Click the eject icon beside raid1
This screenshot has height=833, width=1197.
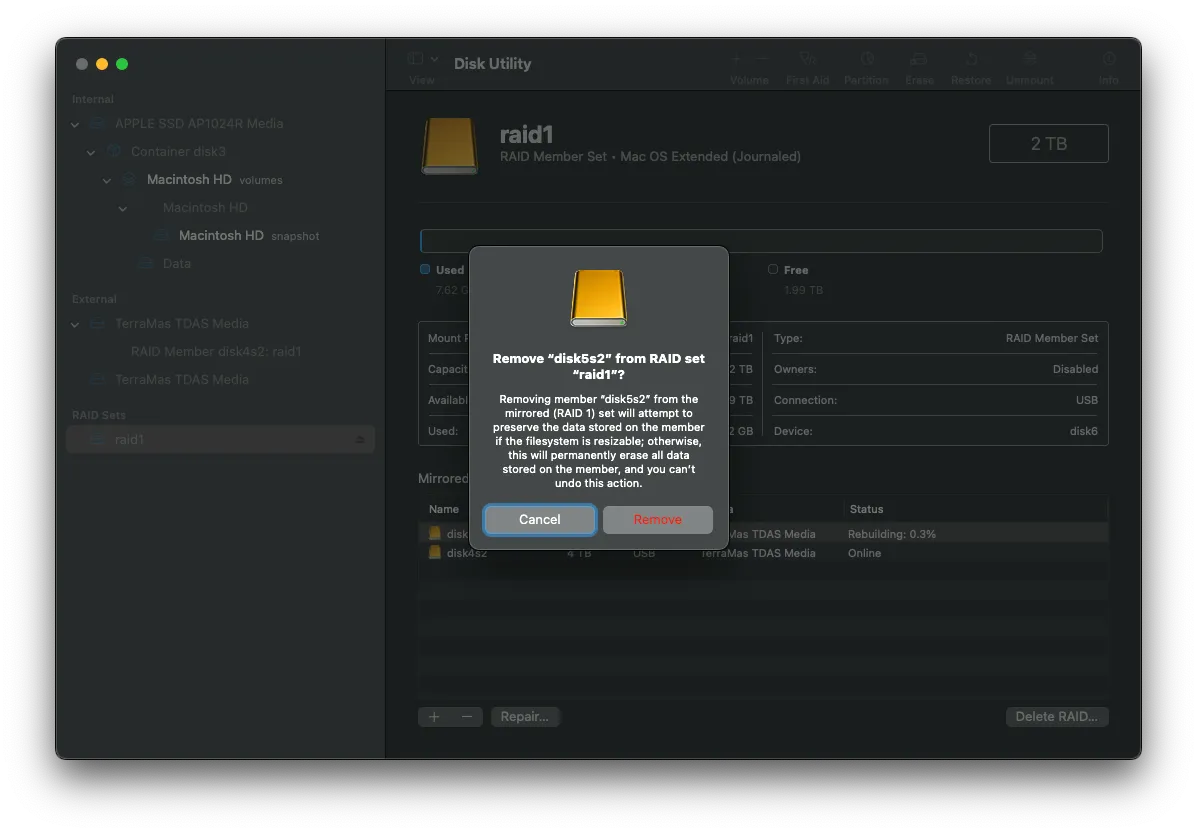click(x=360, y=440)
